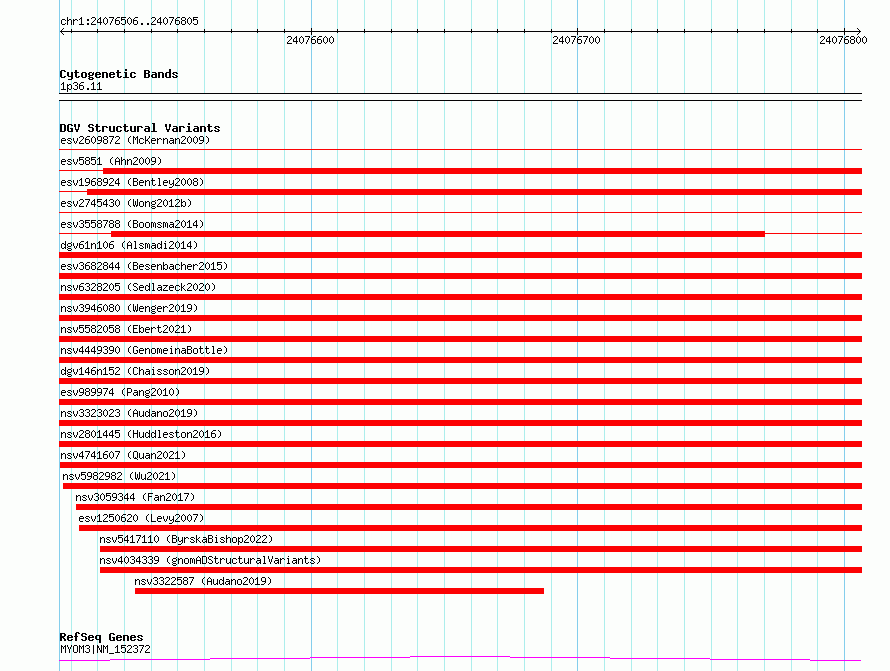Click the red bar under esv5851 (Ahn2009)

click(482, 171)
